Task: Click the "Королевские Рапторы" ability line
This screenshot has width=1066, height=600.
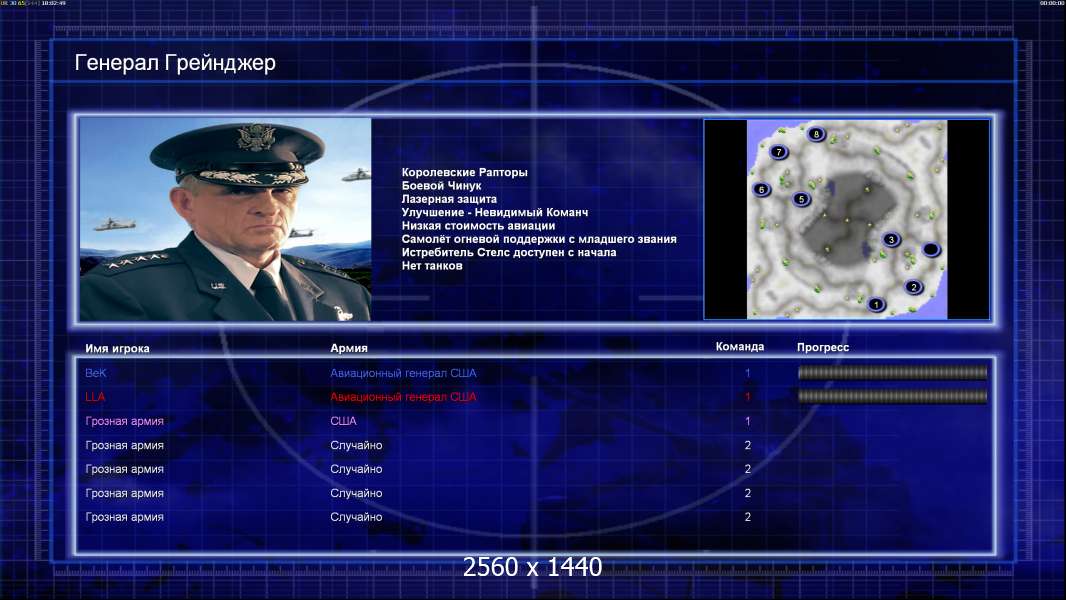Action: [464, 172]
